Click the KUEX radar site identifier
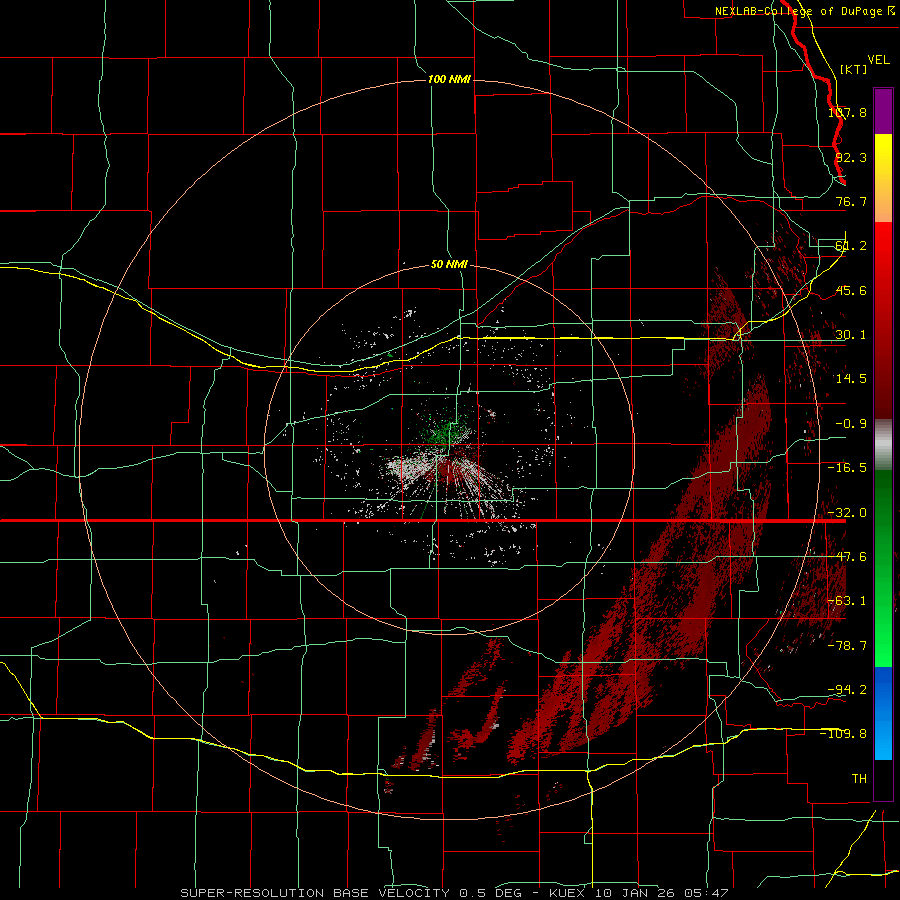 click(566, 893)
